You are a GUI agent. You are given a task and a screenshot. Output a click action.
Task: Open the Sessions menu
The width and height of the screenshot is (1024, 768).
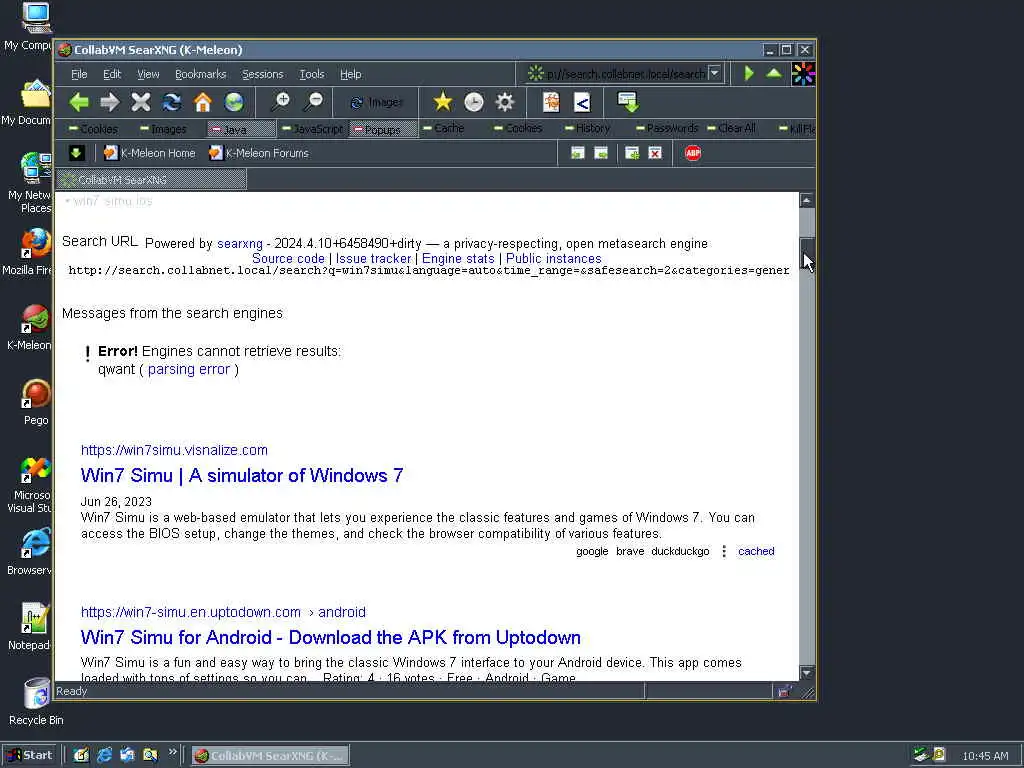coord(263,74)
